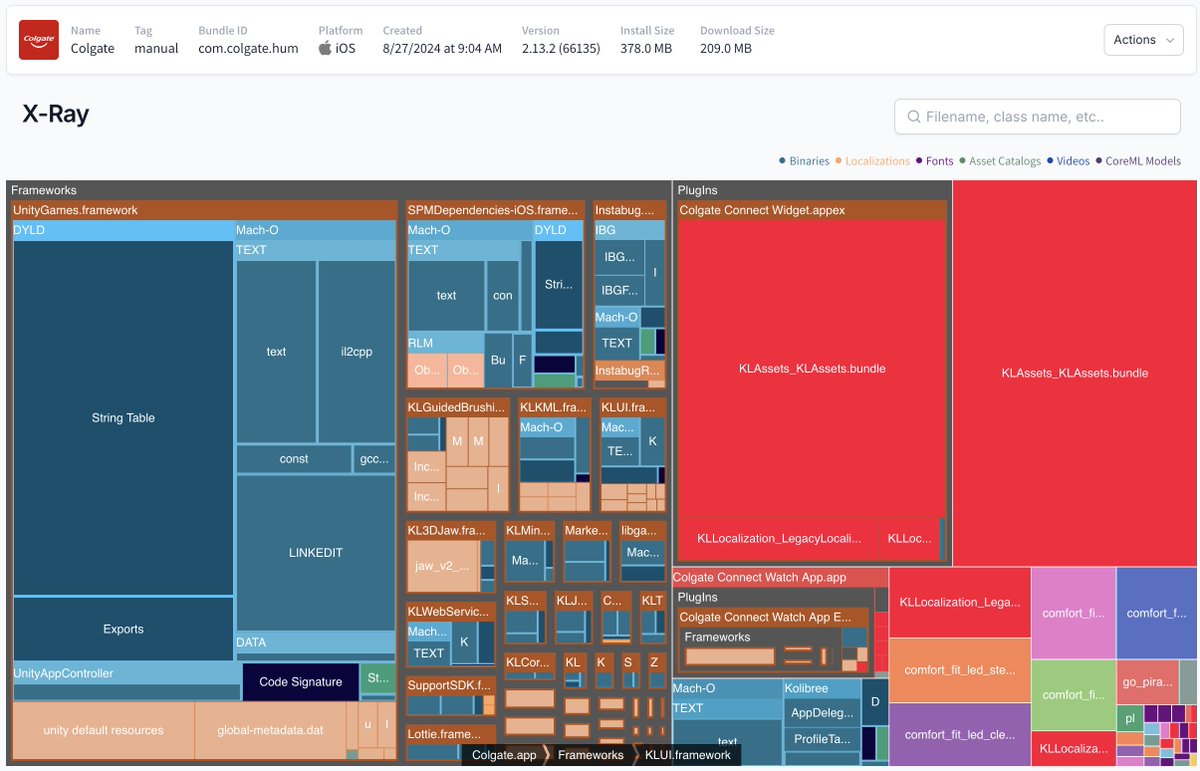Toggle the Videos legend filter
Image resolution: width=1200 pixels, height=771 pixels.
(x=1069, y=161)
